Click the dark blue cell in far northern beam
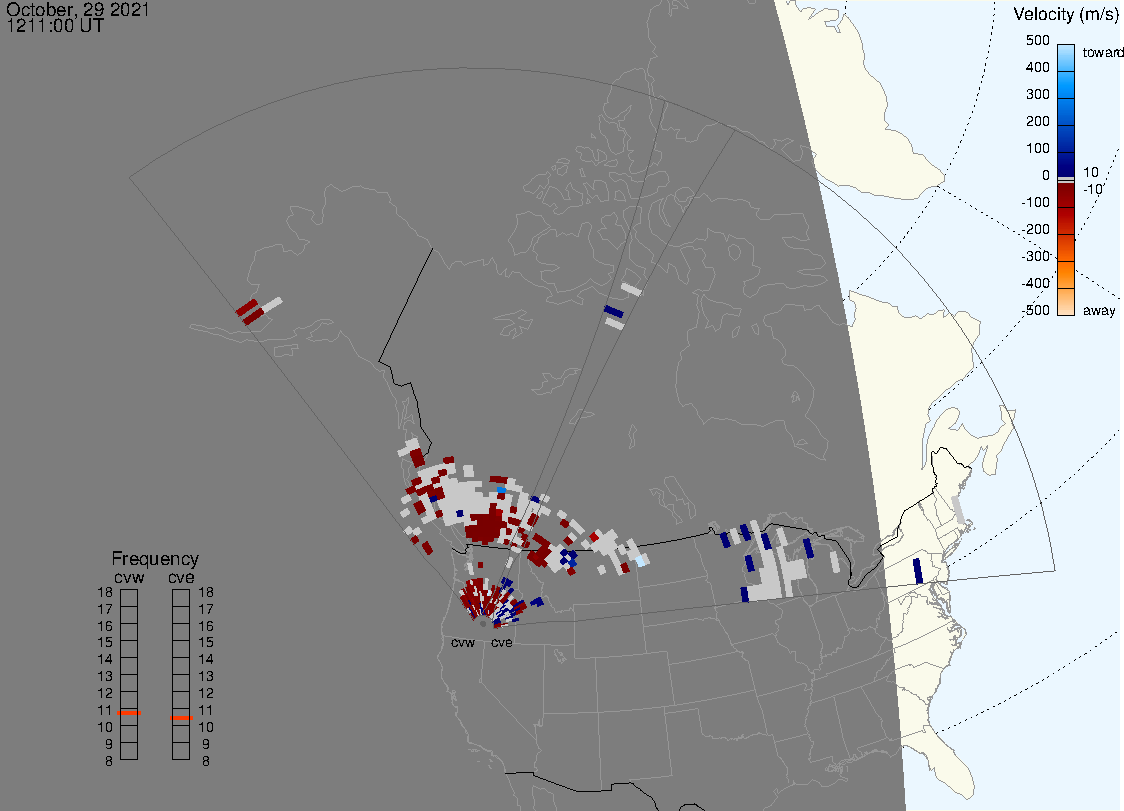Image resolution: width=1124 pixels, height=811 pixels. click(x=614, y=312)
